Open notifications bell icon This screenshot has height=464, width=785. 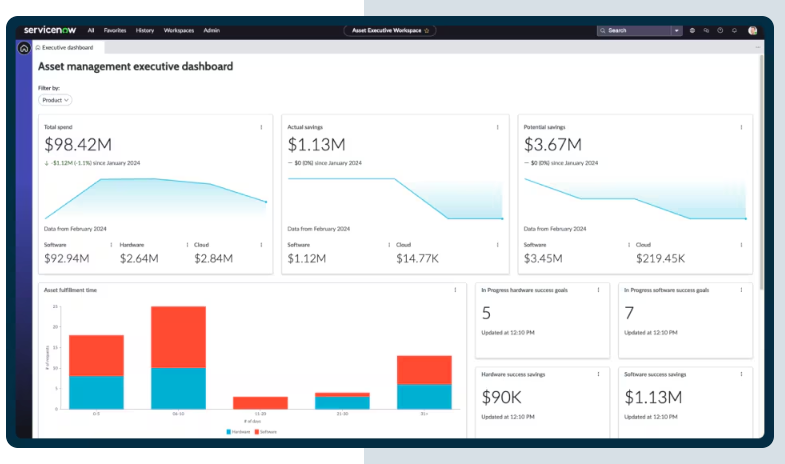pyautogui.click(x=734, y=31)
